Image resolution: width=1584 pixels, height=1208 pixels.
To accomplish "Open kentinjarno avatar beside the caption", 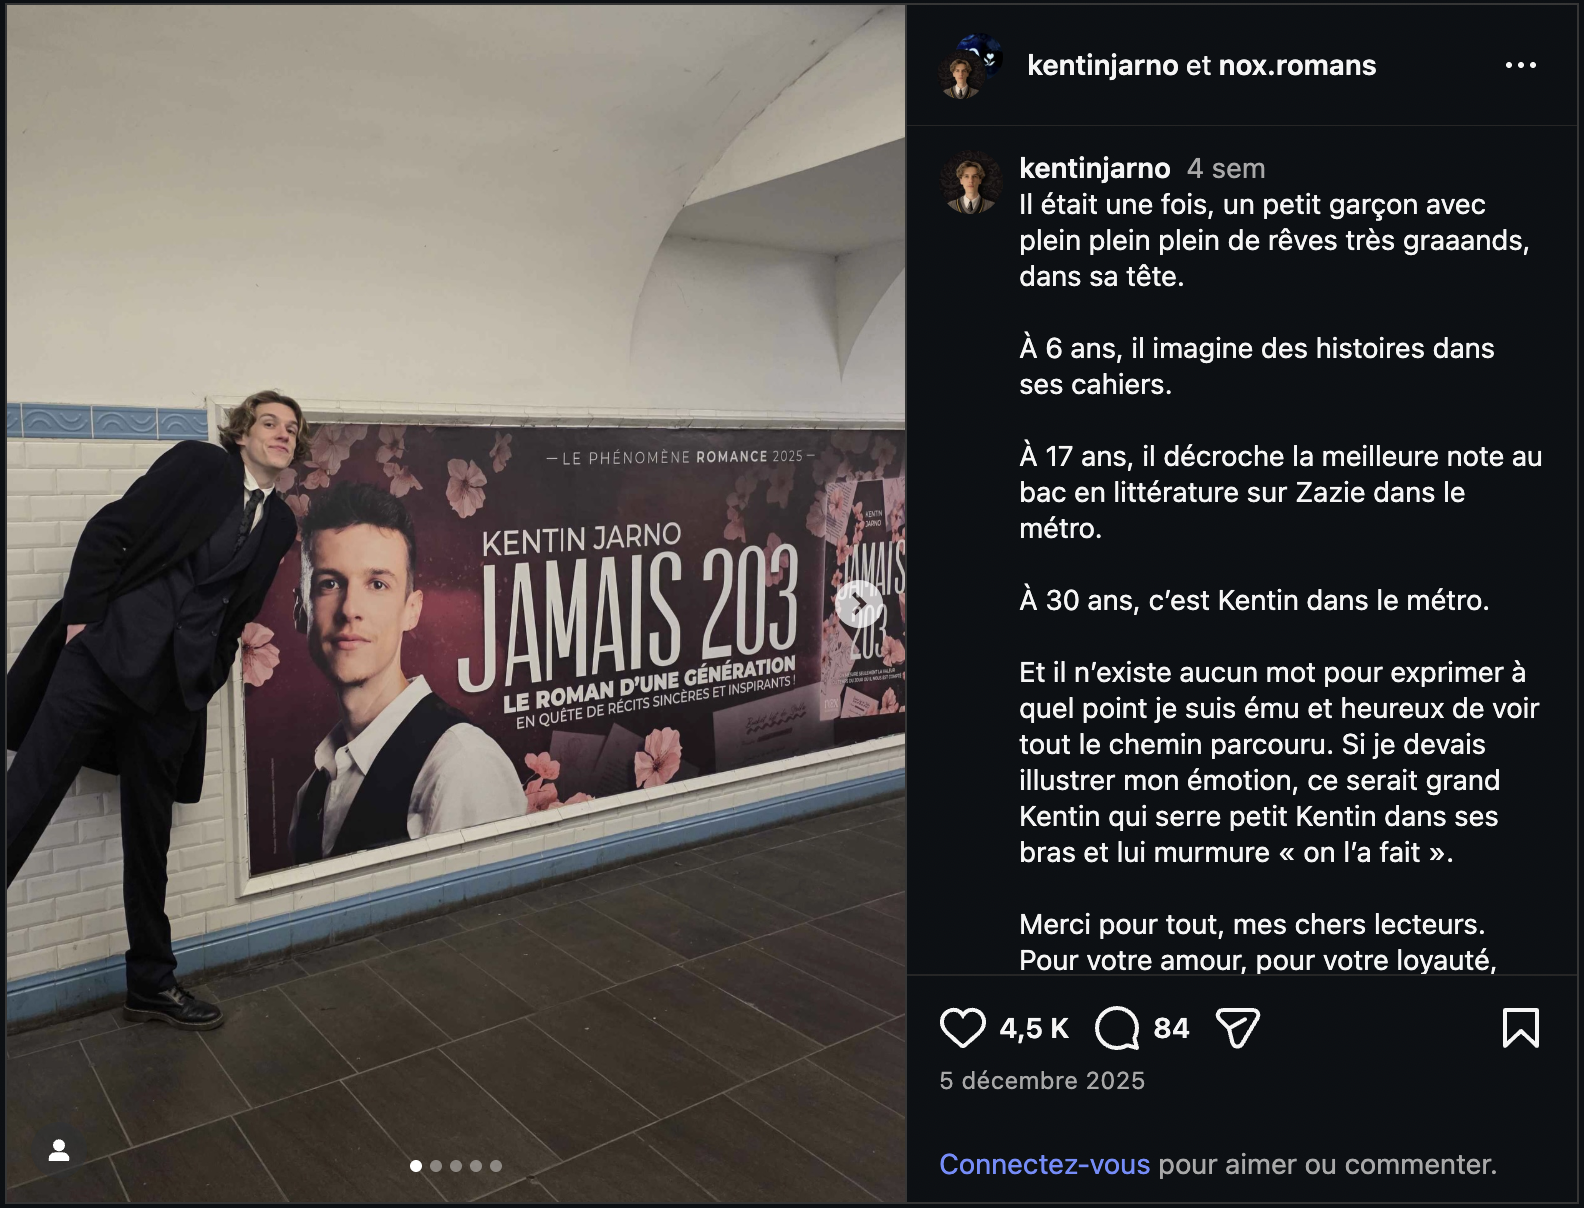I will (x=970, y=183).
